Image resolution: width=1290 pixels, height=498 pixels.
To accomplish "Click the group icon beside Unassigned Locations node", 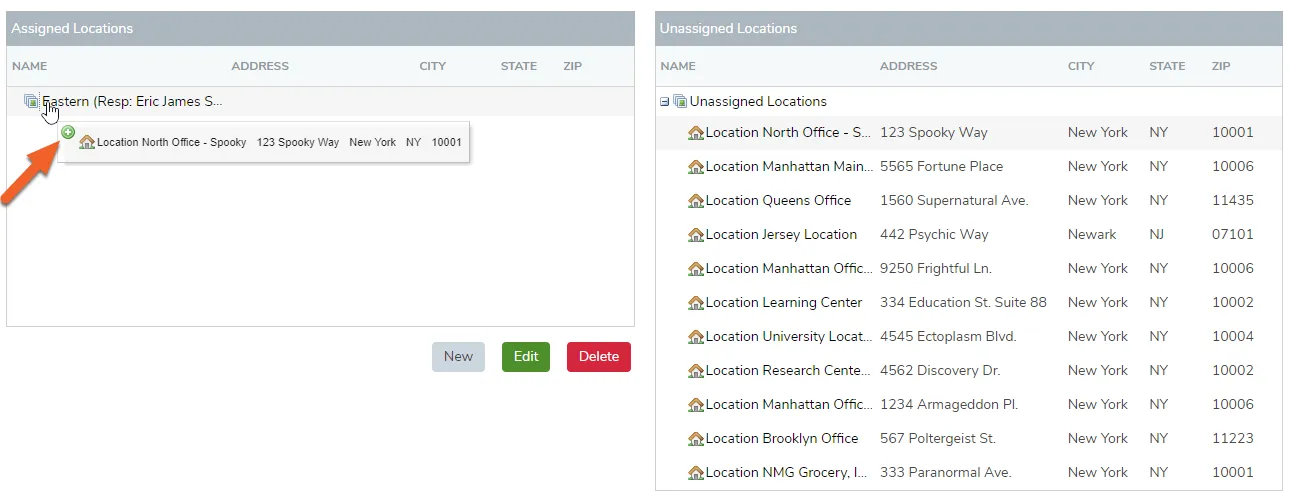I will click(x=680, y=101).
